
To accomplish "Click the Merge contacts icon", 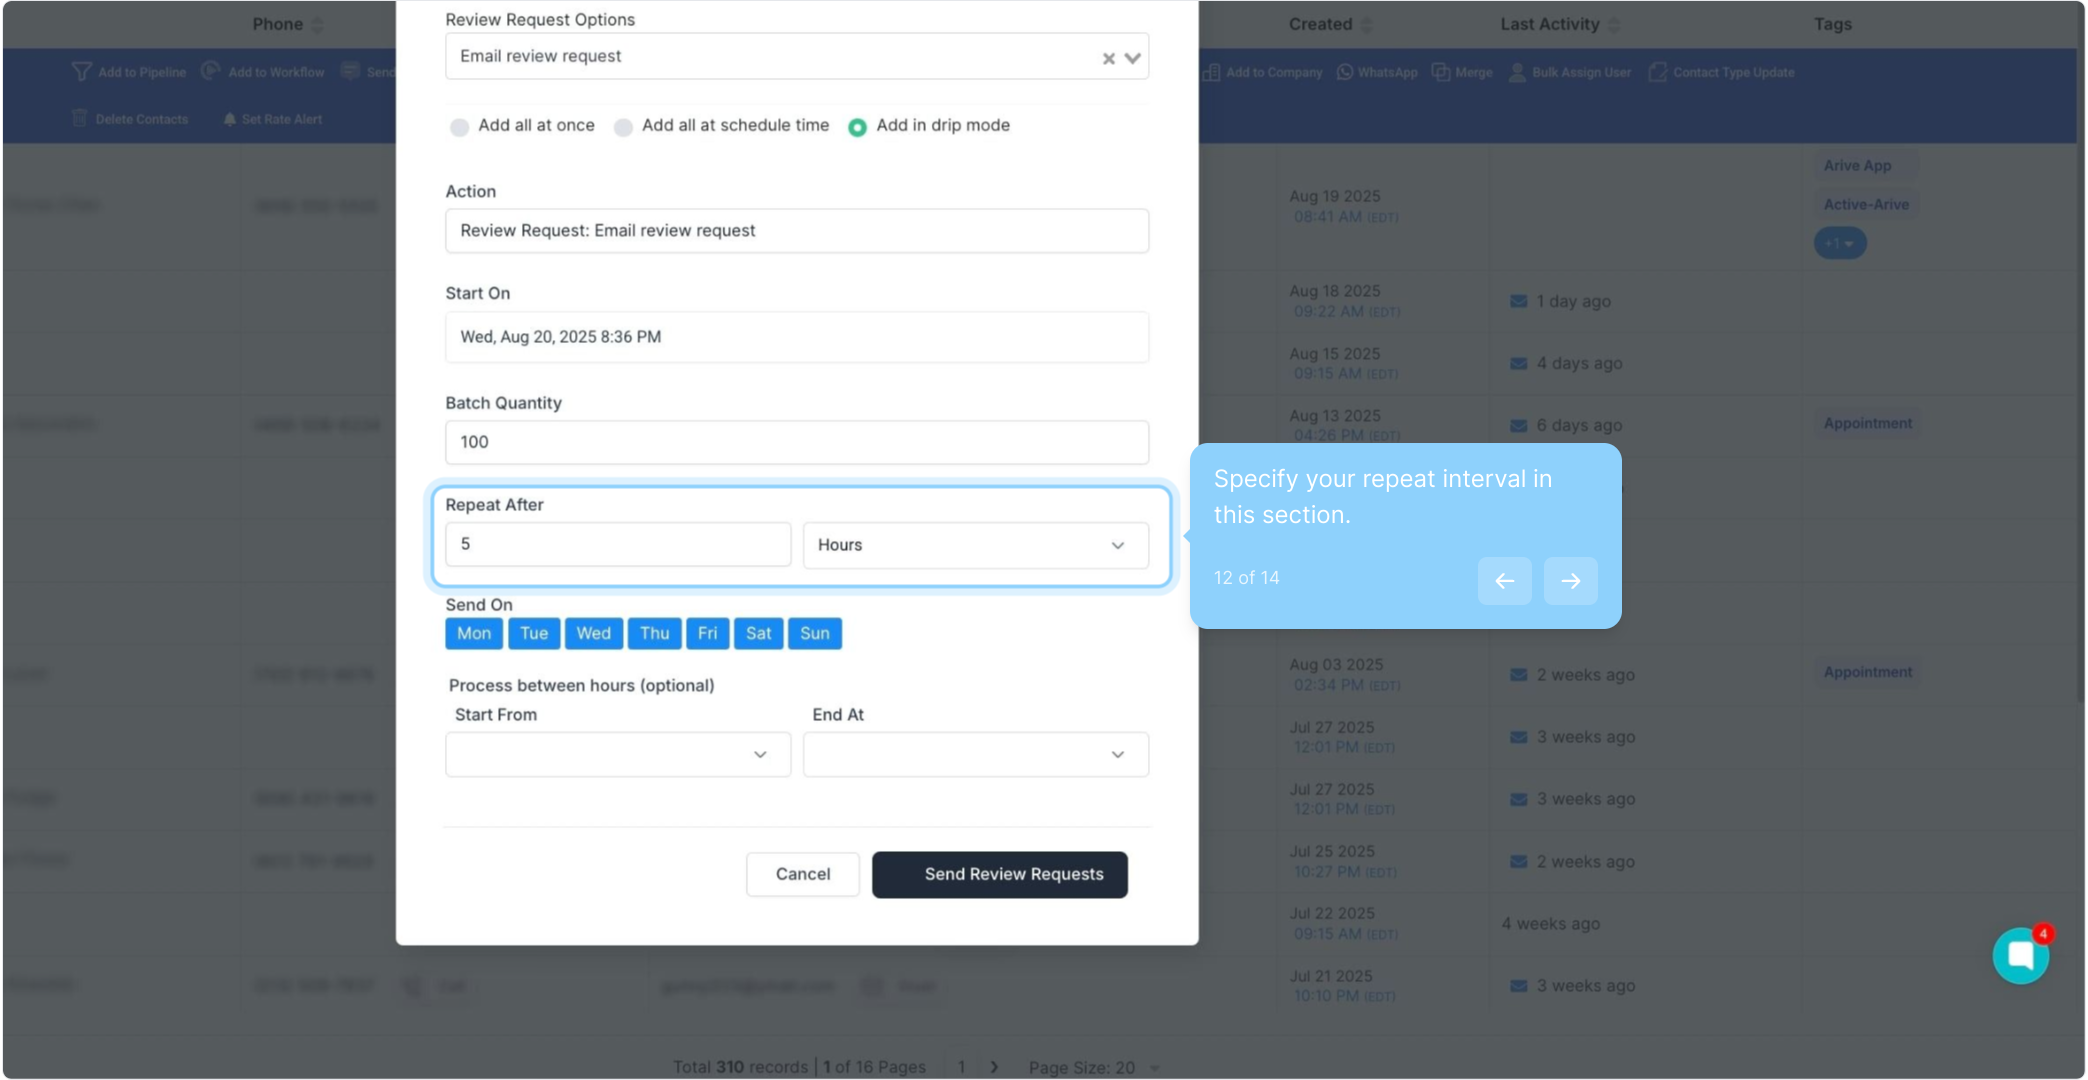I will click(x=1441, y=72).
